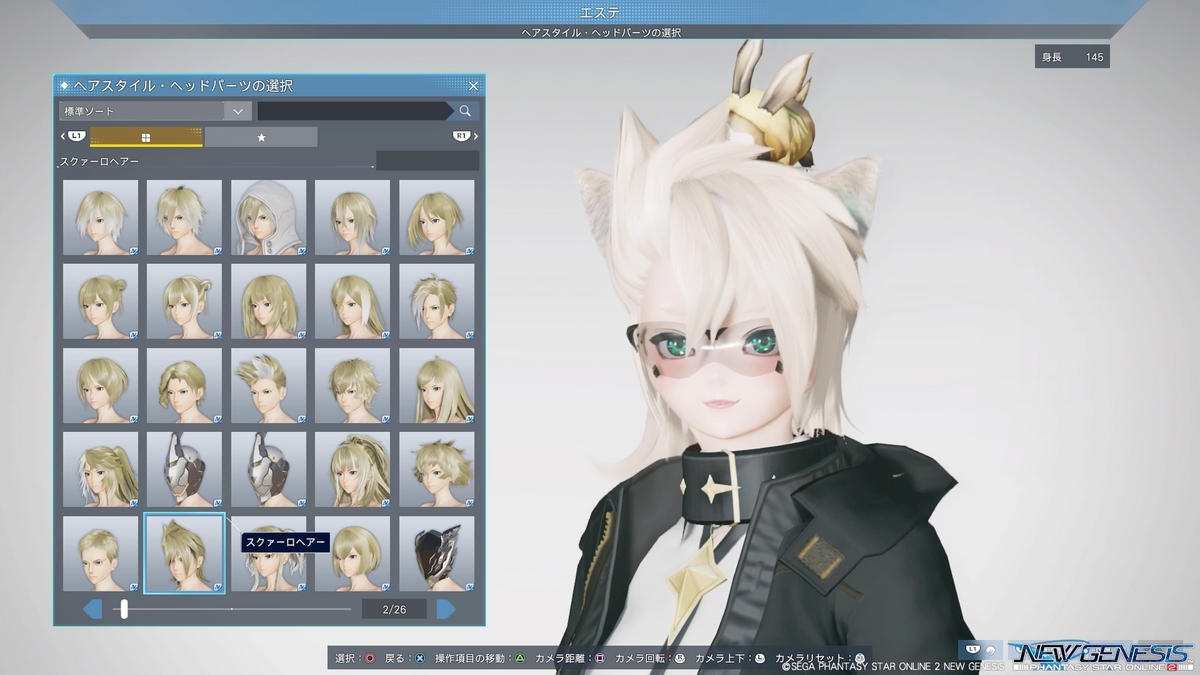Select the gray hooded hairstyle thumbnail
Screen dimensions: 1200x675
(x=269, y=217)
